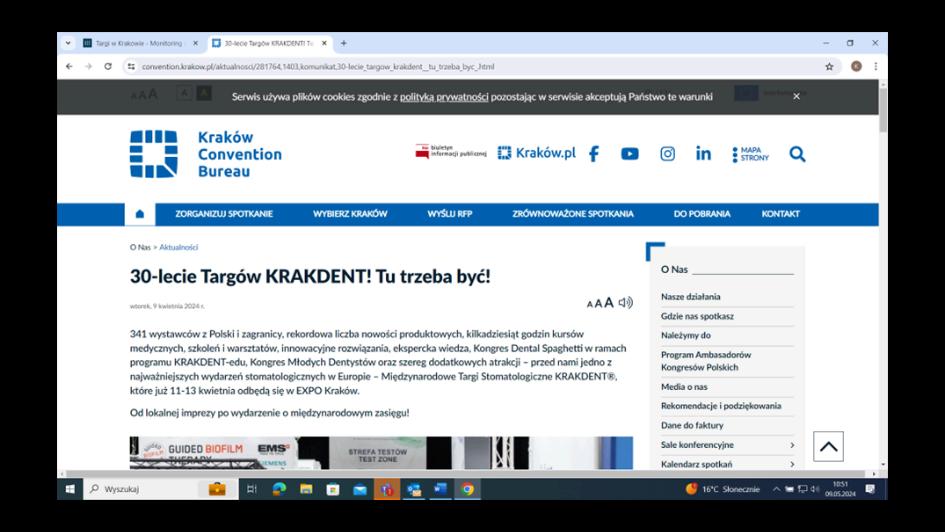Bookmark this page with the star icon
The height and width of the screenshot is (532, 945).
point(829,67)
